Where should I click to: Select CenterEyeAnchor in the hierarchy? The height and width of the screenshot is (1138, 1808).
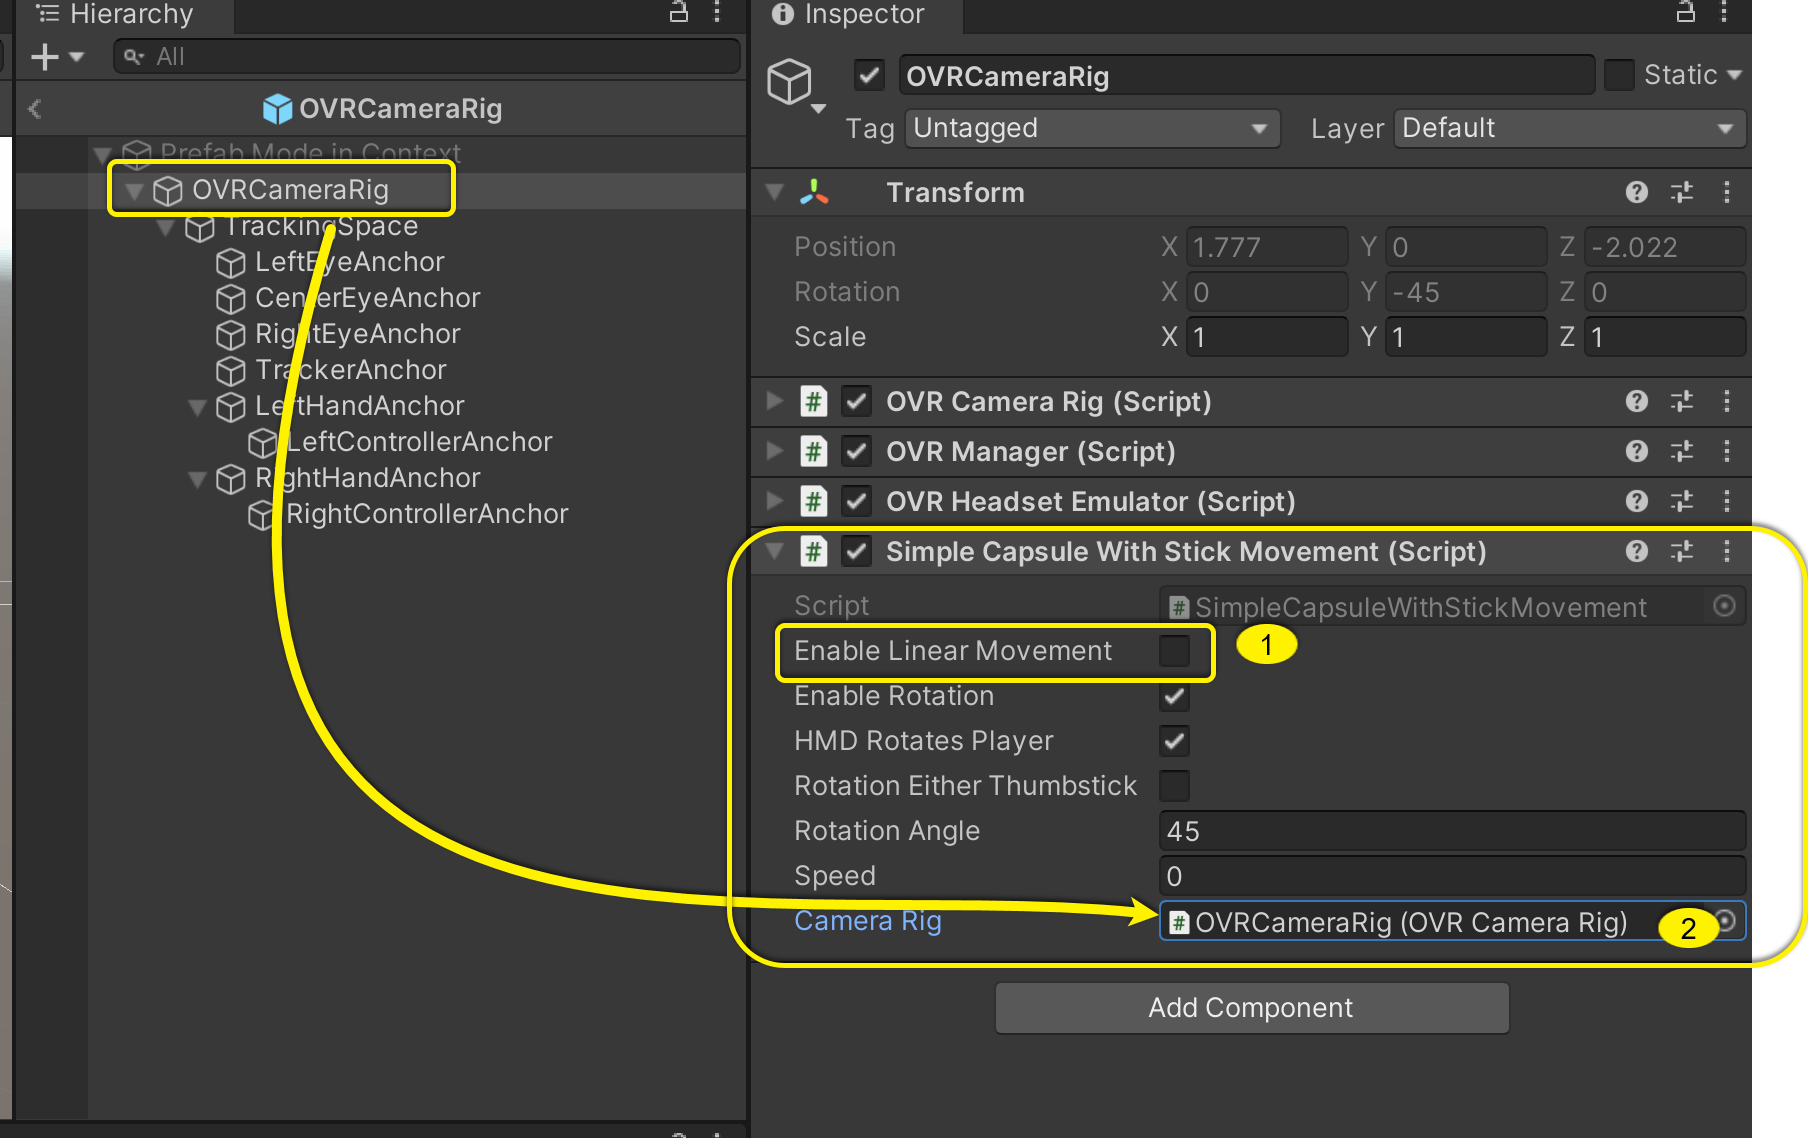coord(368,298)
